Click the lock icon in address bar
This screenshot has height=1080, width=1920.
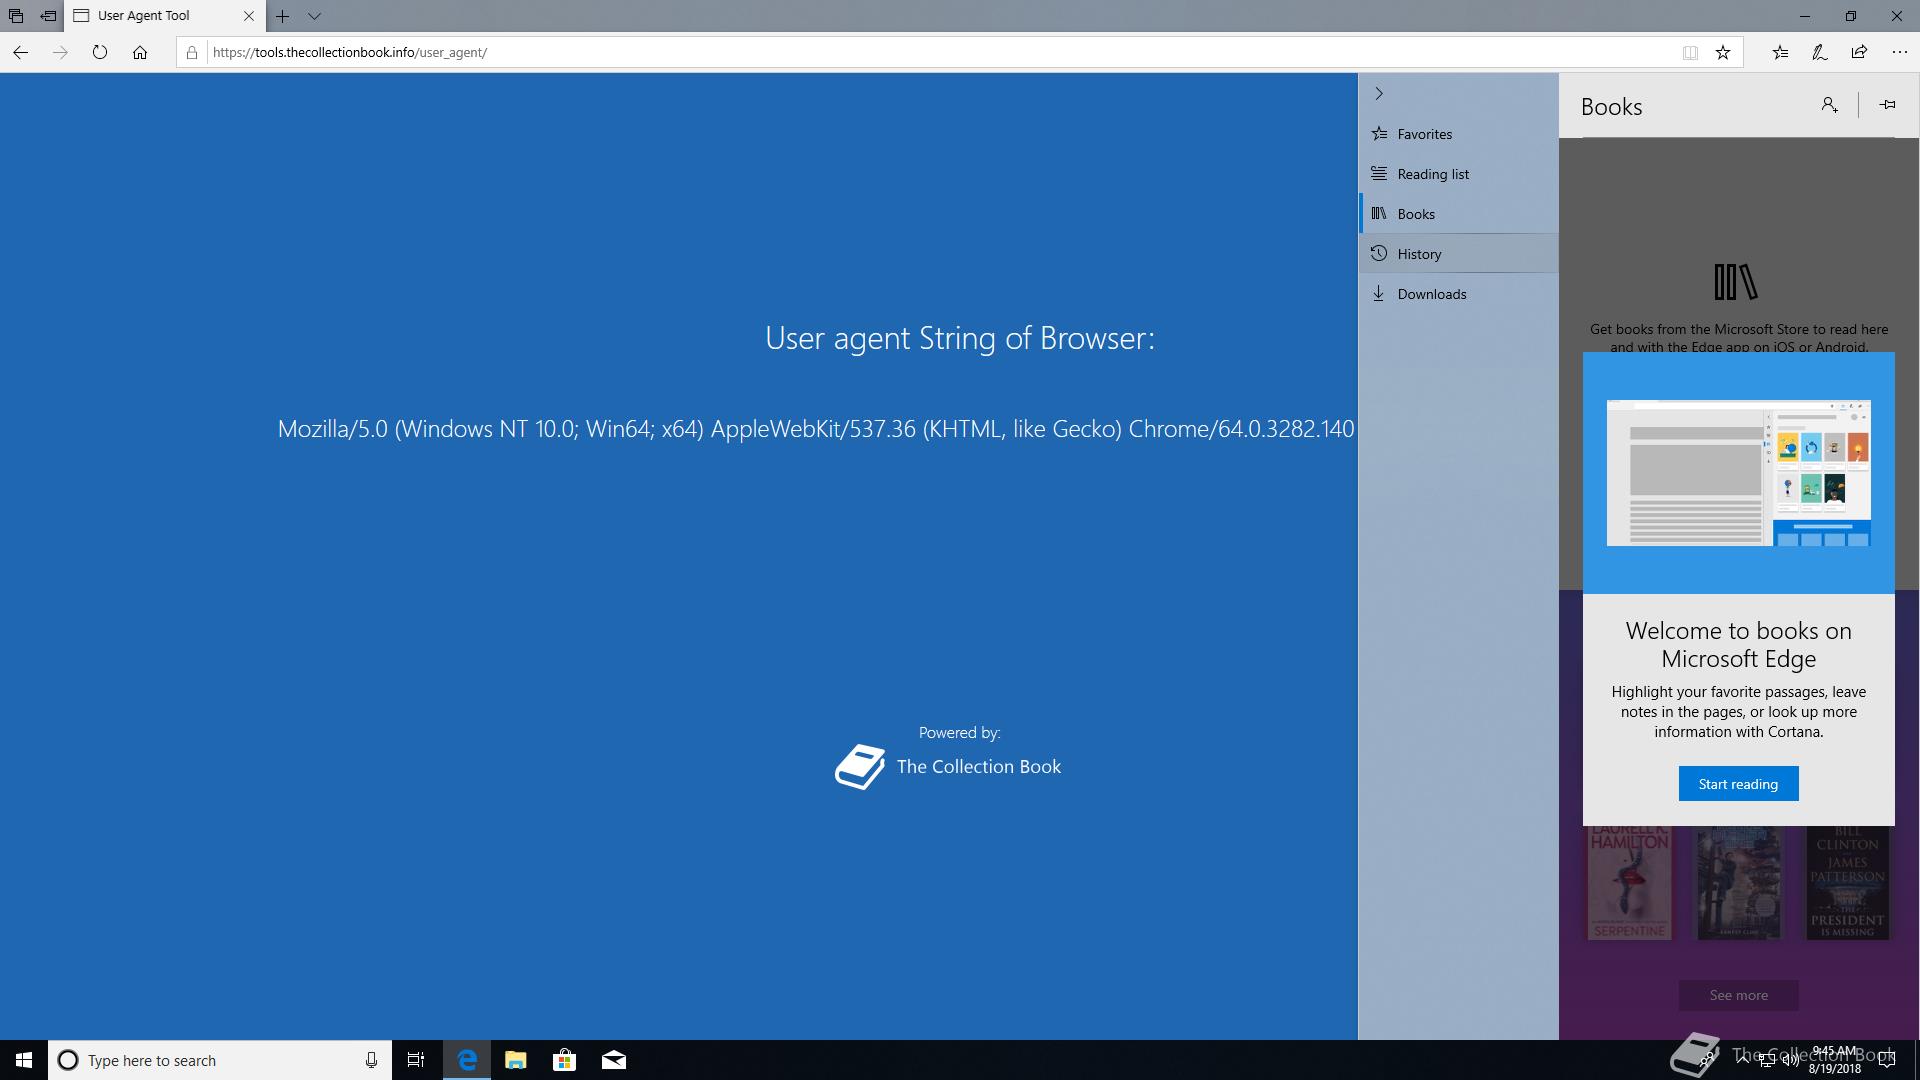click(x=192, y=52)
